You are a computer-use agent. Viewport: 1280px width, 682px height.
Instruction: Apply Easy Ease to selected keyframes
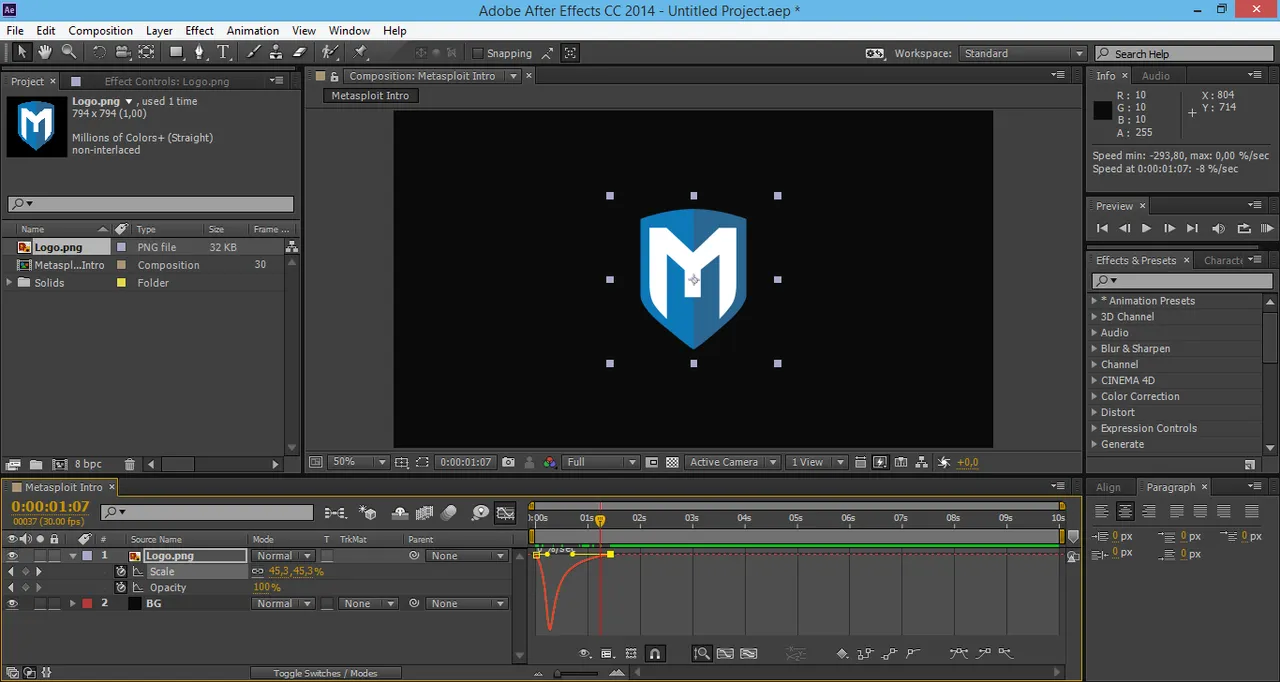[959, 653]
